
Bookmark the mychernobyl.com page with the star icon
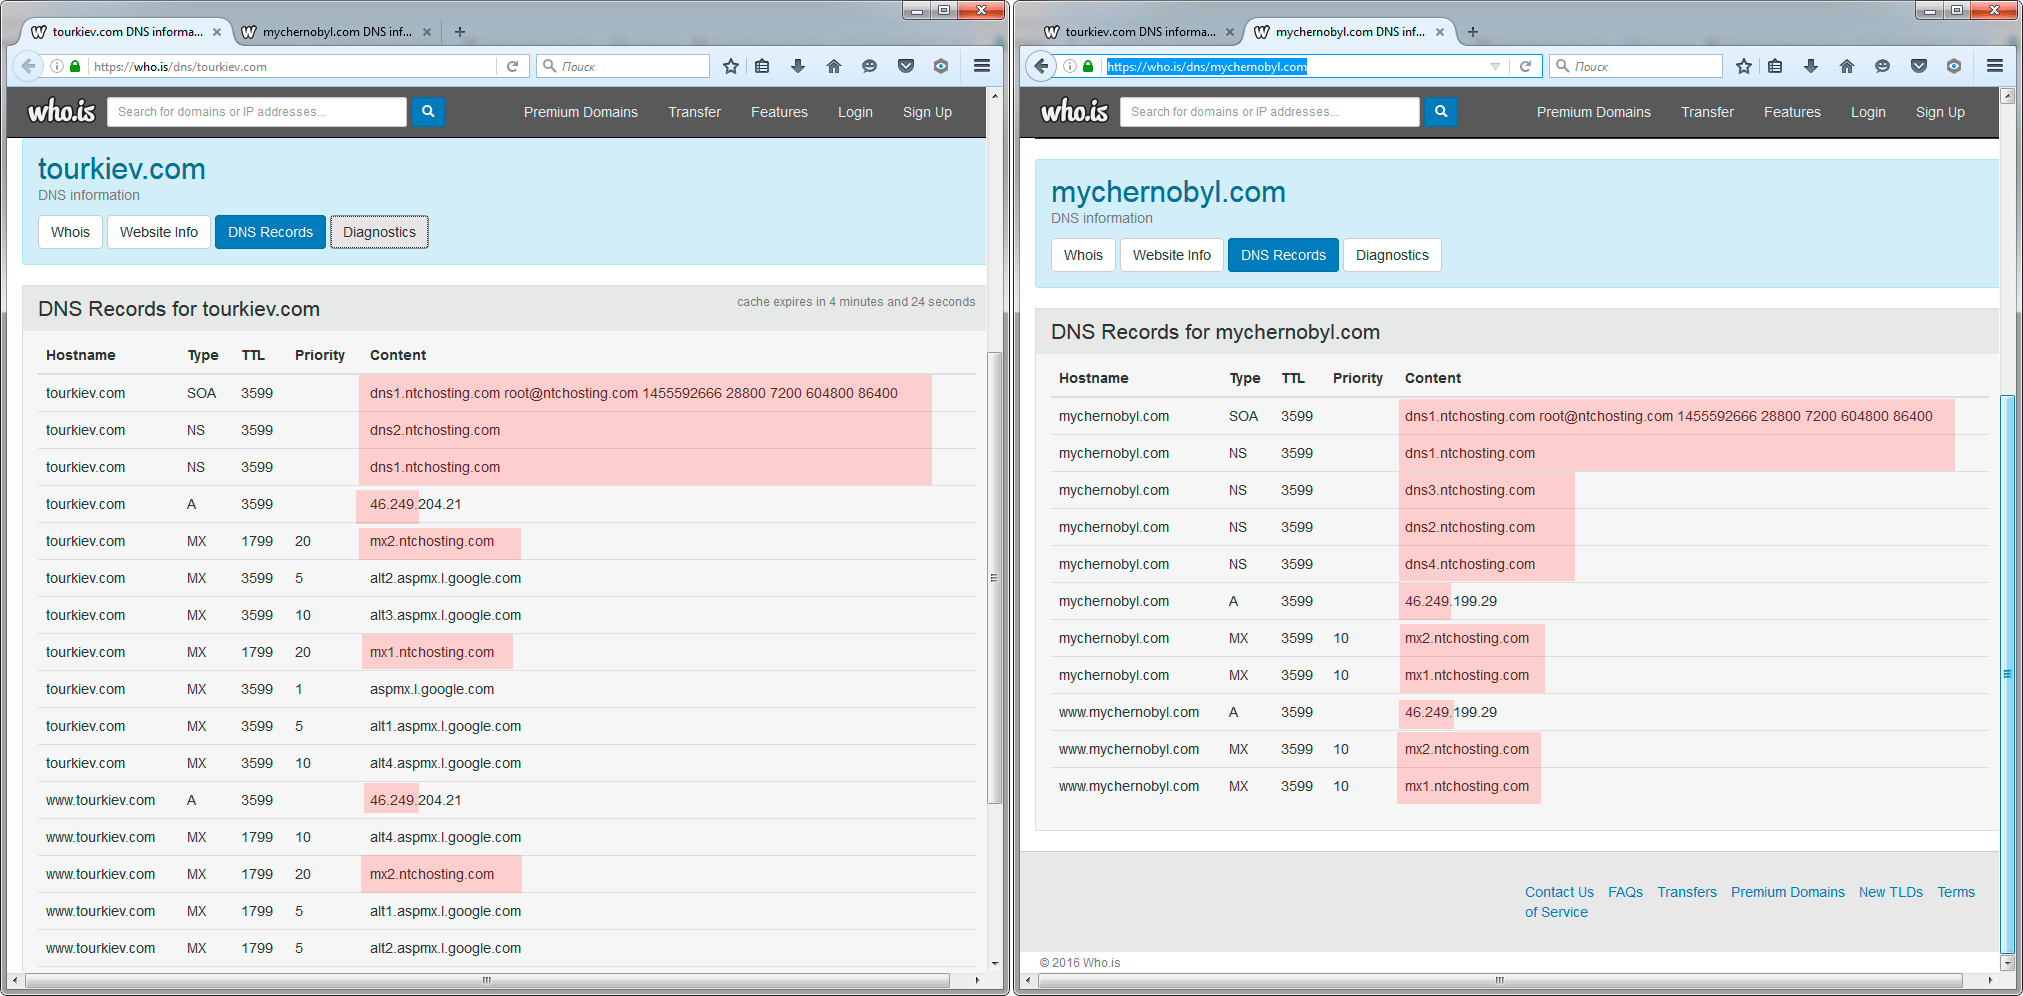(1744, 66)
